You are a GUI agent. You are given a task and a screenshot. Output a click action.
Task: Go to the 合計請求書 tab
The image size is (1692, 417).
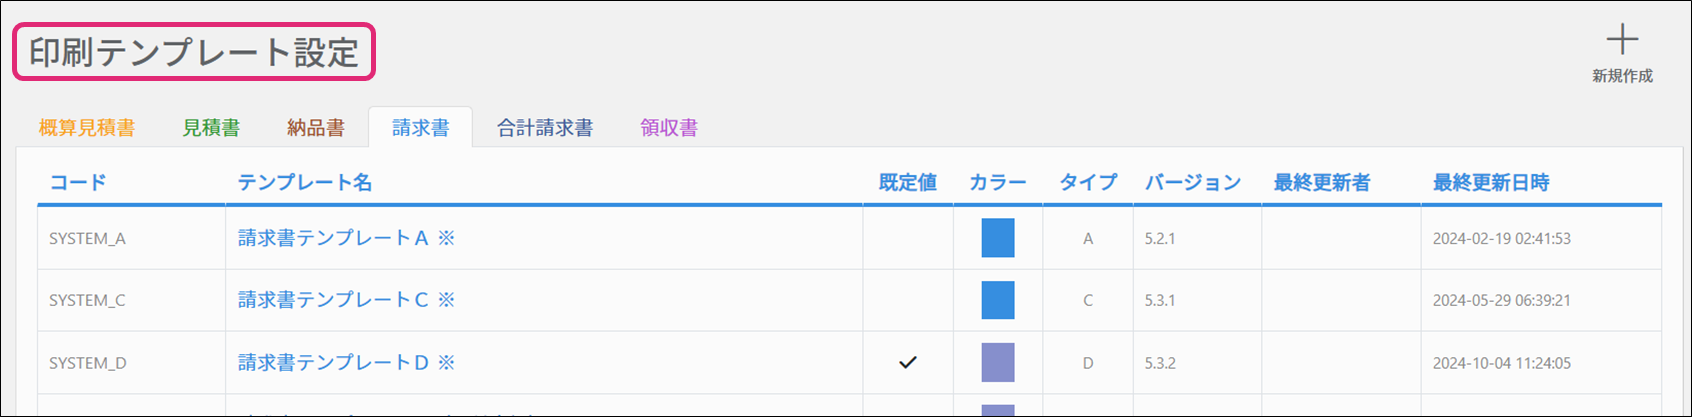click(x=545, y=128)
